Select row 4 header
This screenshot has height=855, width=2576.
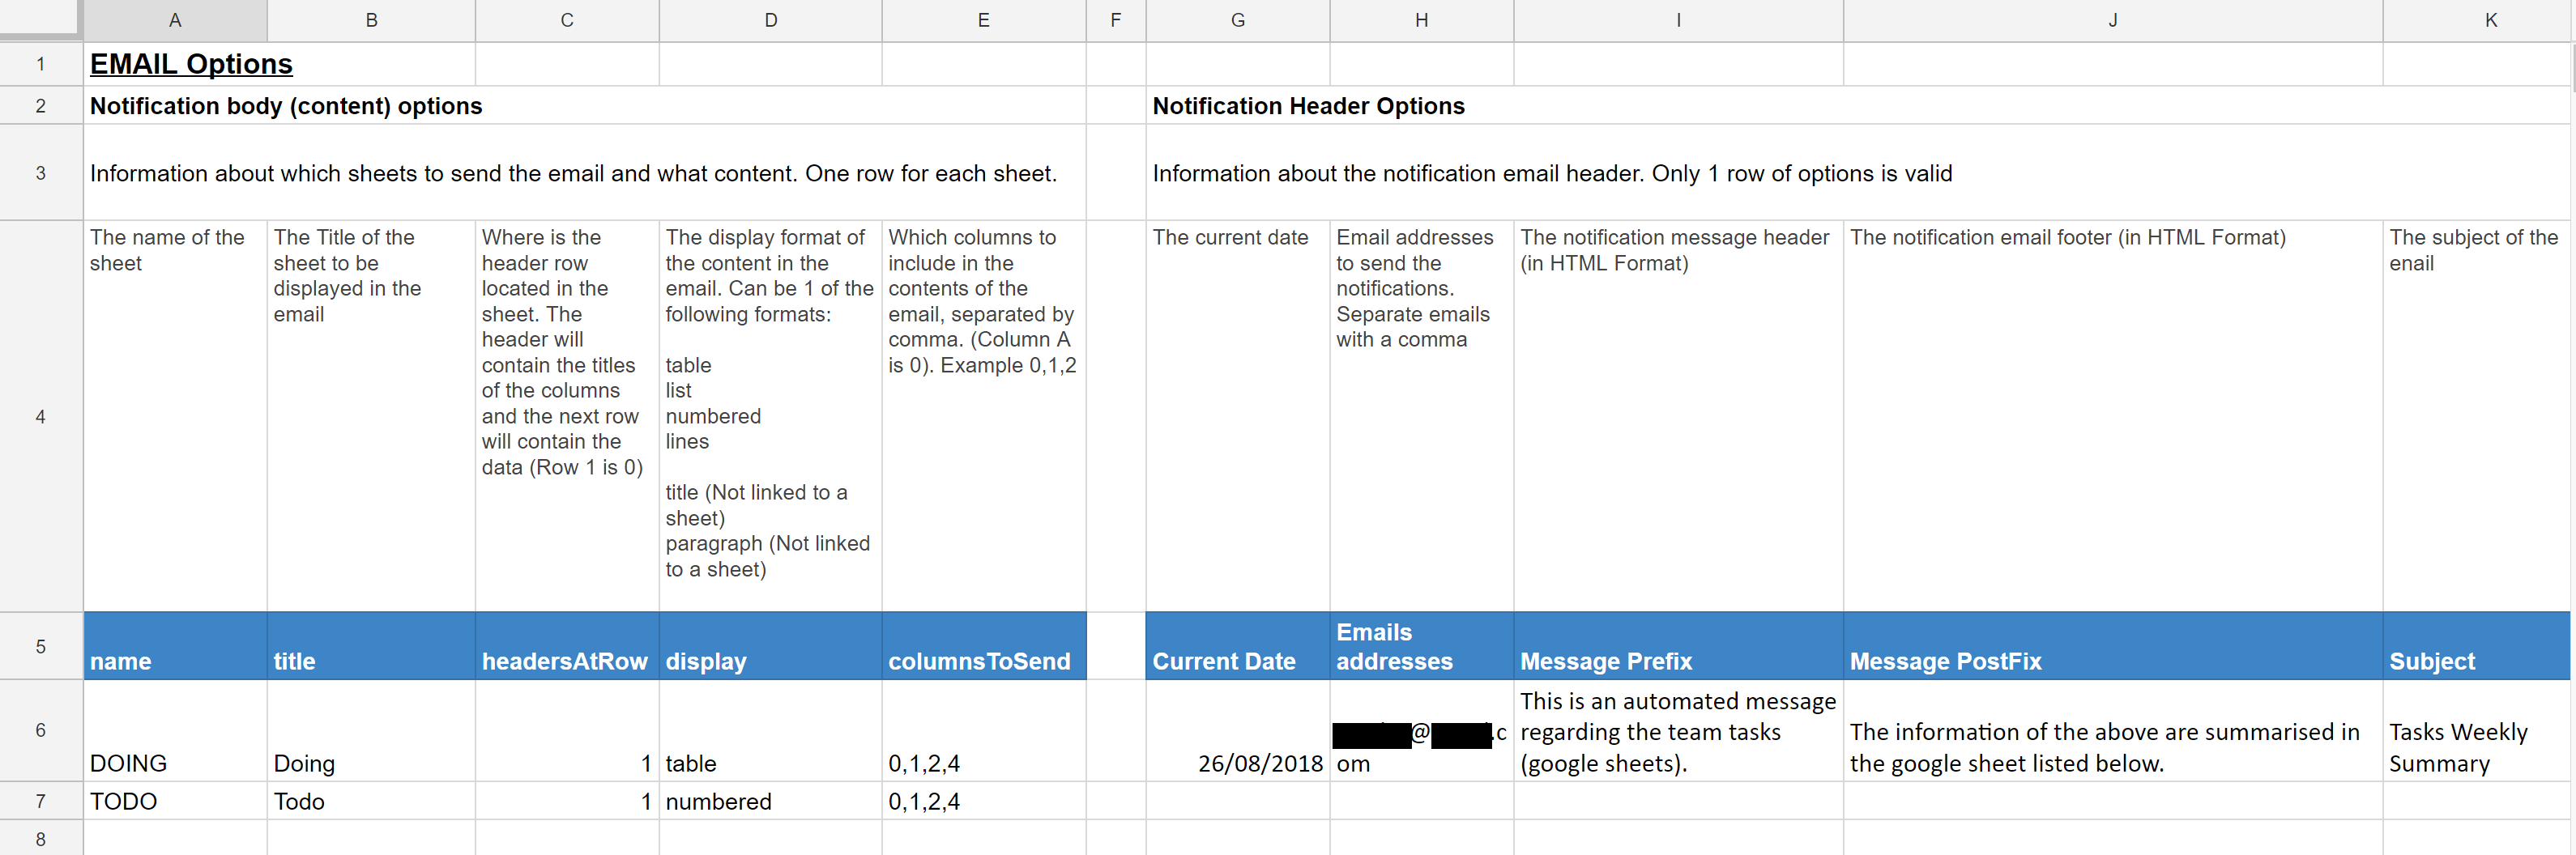41,417
